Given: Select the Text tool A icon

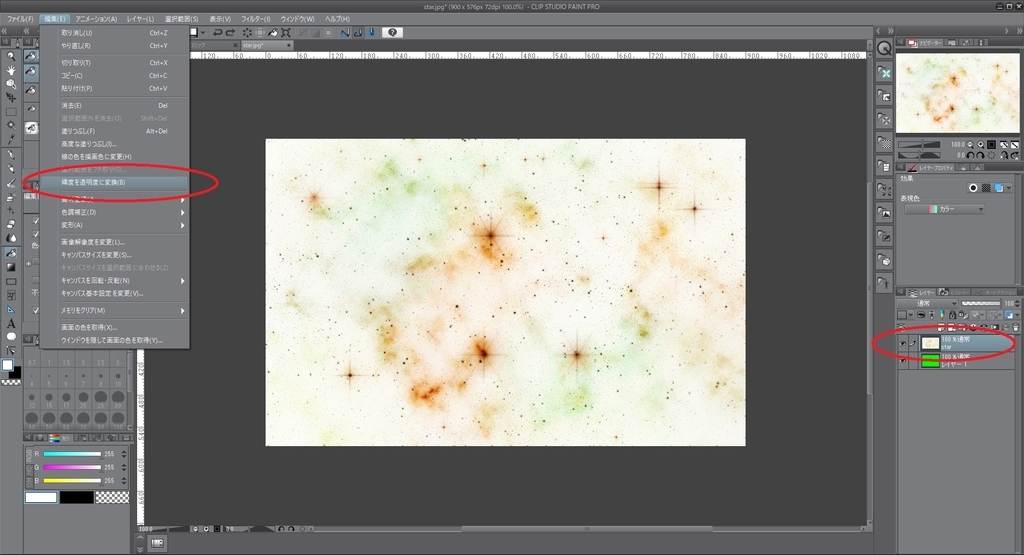Looking at the screenshot, I should 11,324.
